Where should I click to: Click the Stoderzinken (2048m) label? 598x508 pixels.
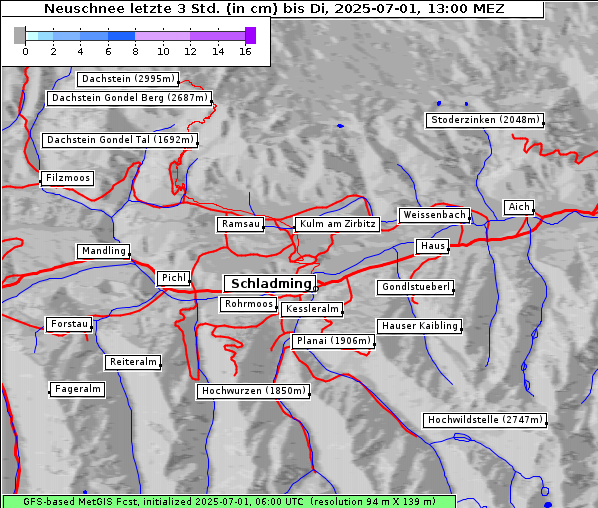tap(484, 120)
